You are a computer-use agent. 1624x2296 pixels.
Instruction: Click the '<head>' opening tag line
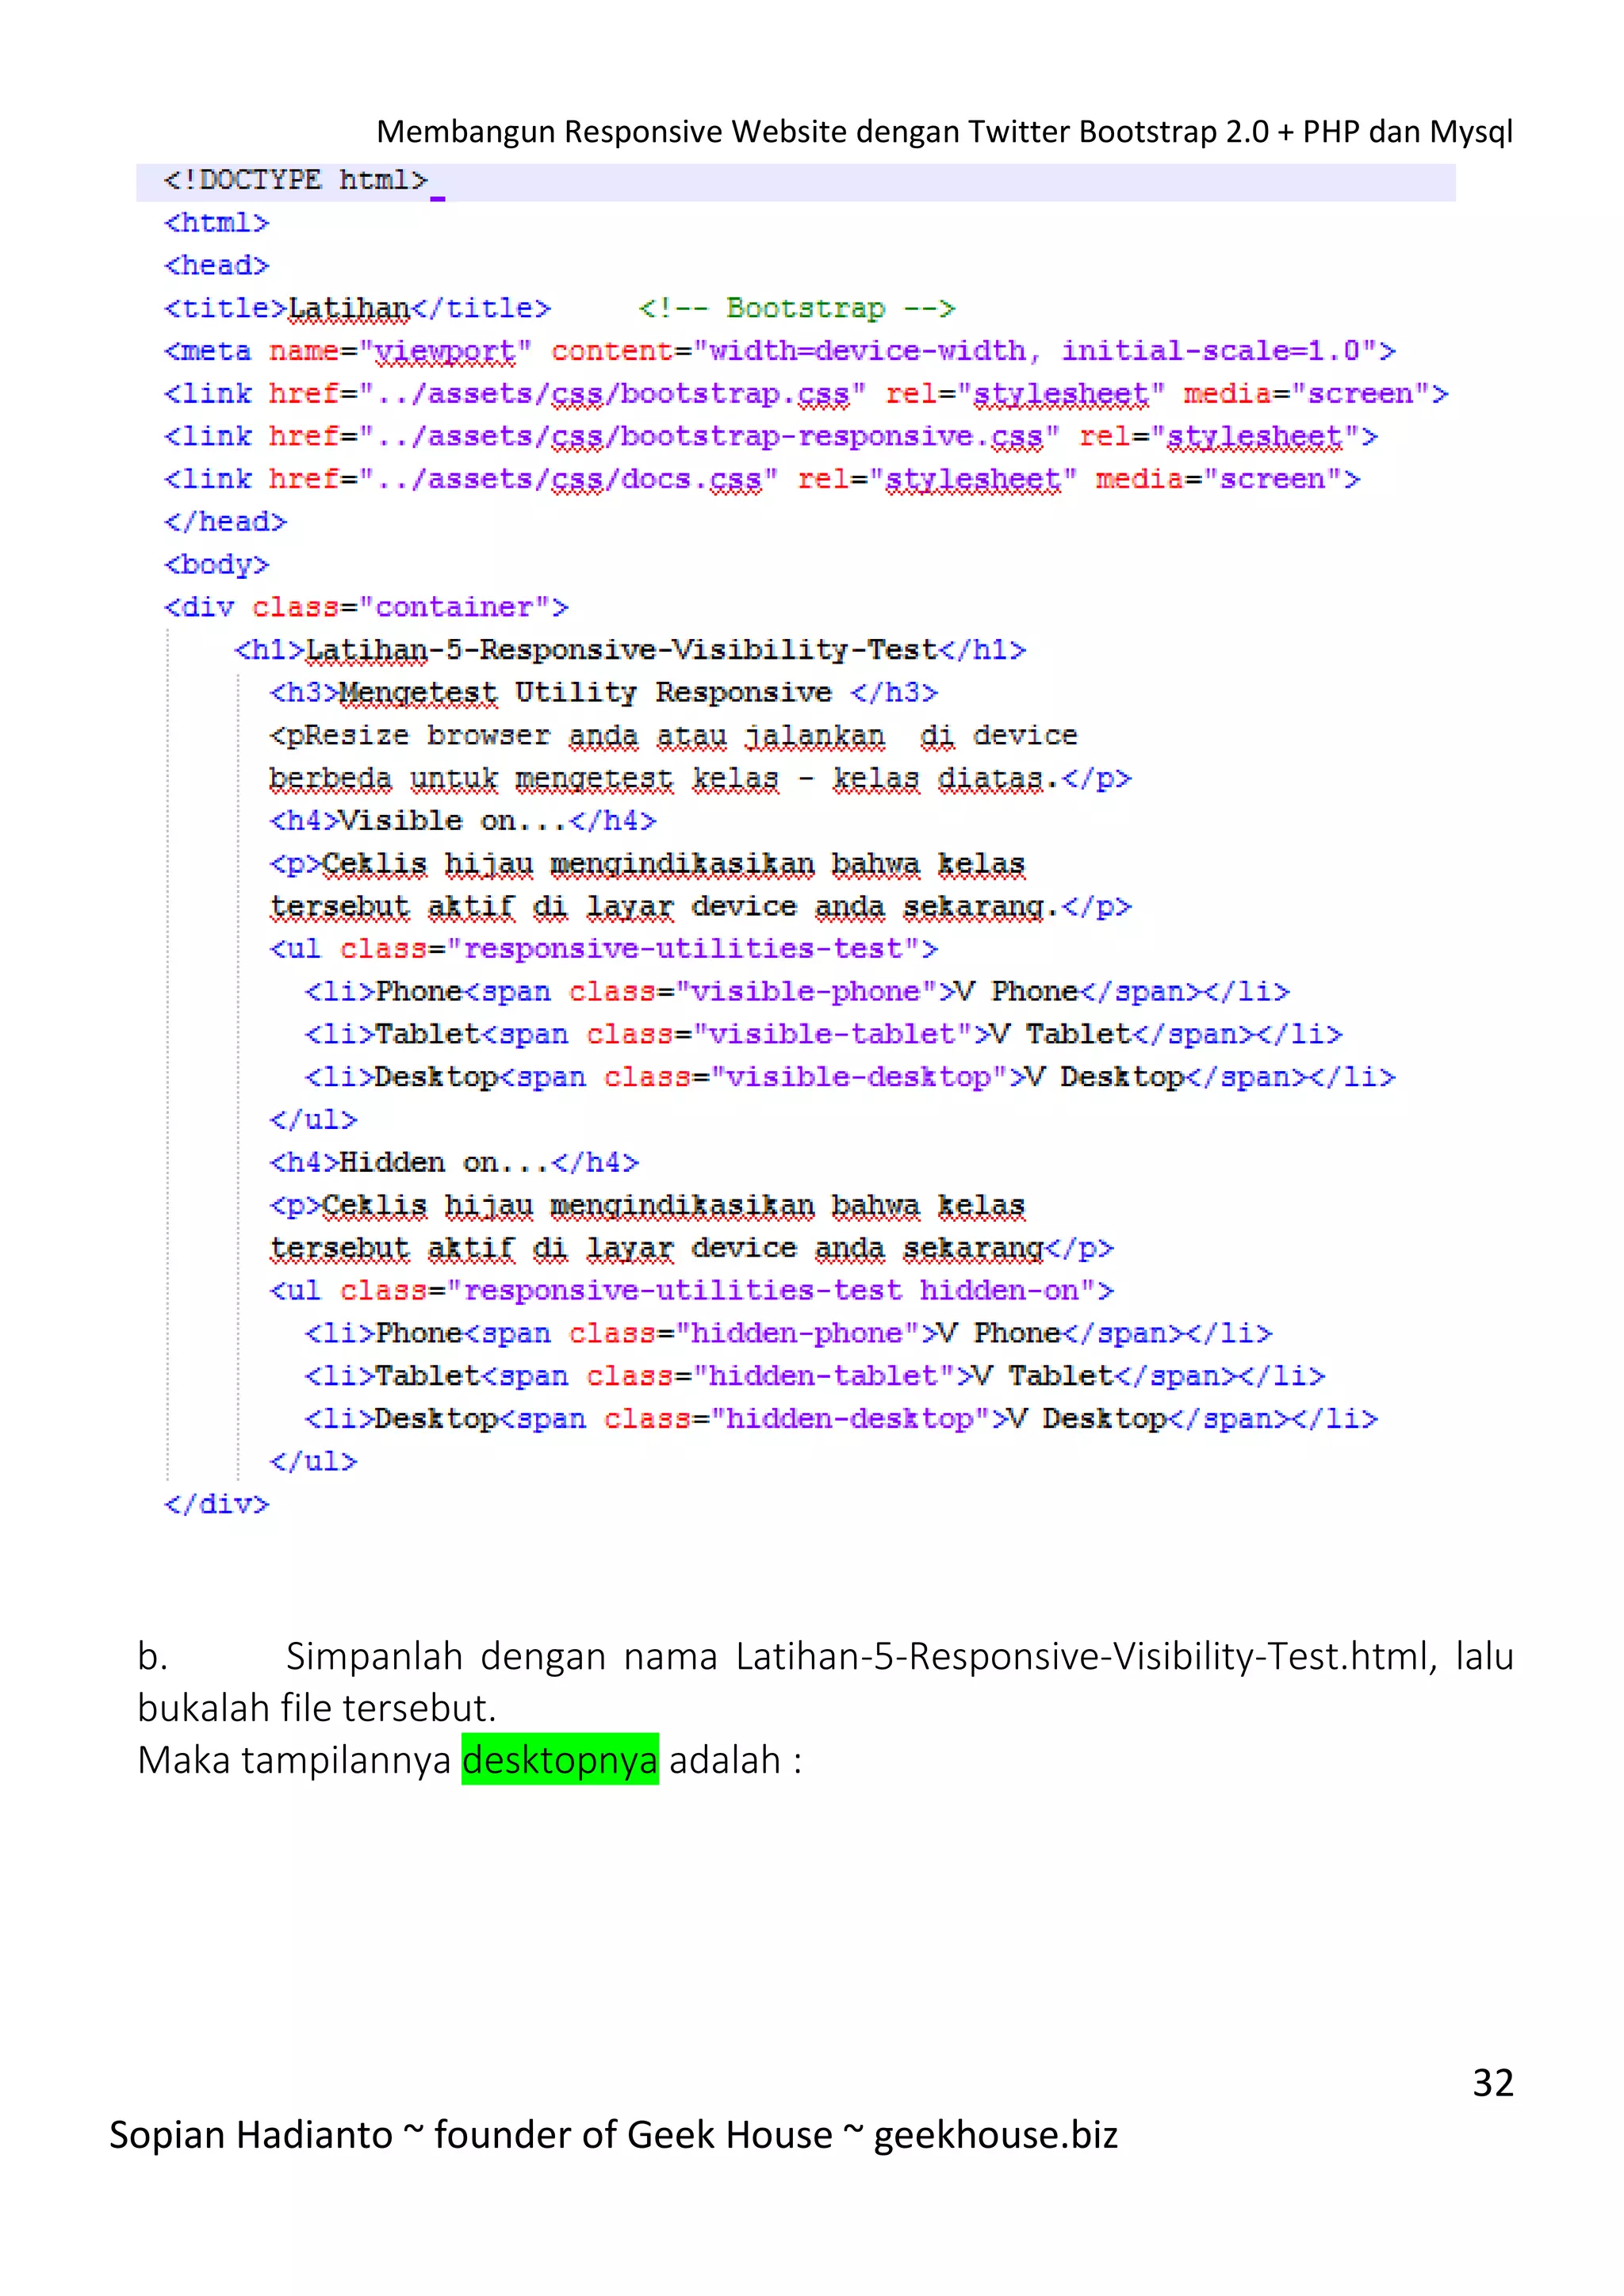tap(216, 266)
